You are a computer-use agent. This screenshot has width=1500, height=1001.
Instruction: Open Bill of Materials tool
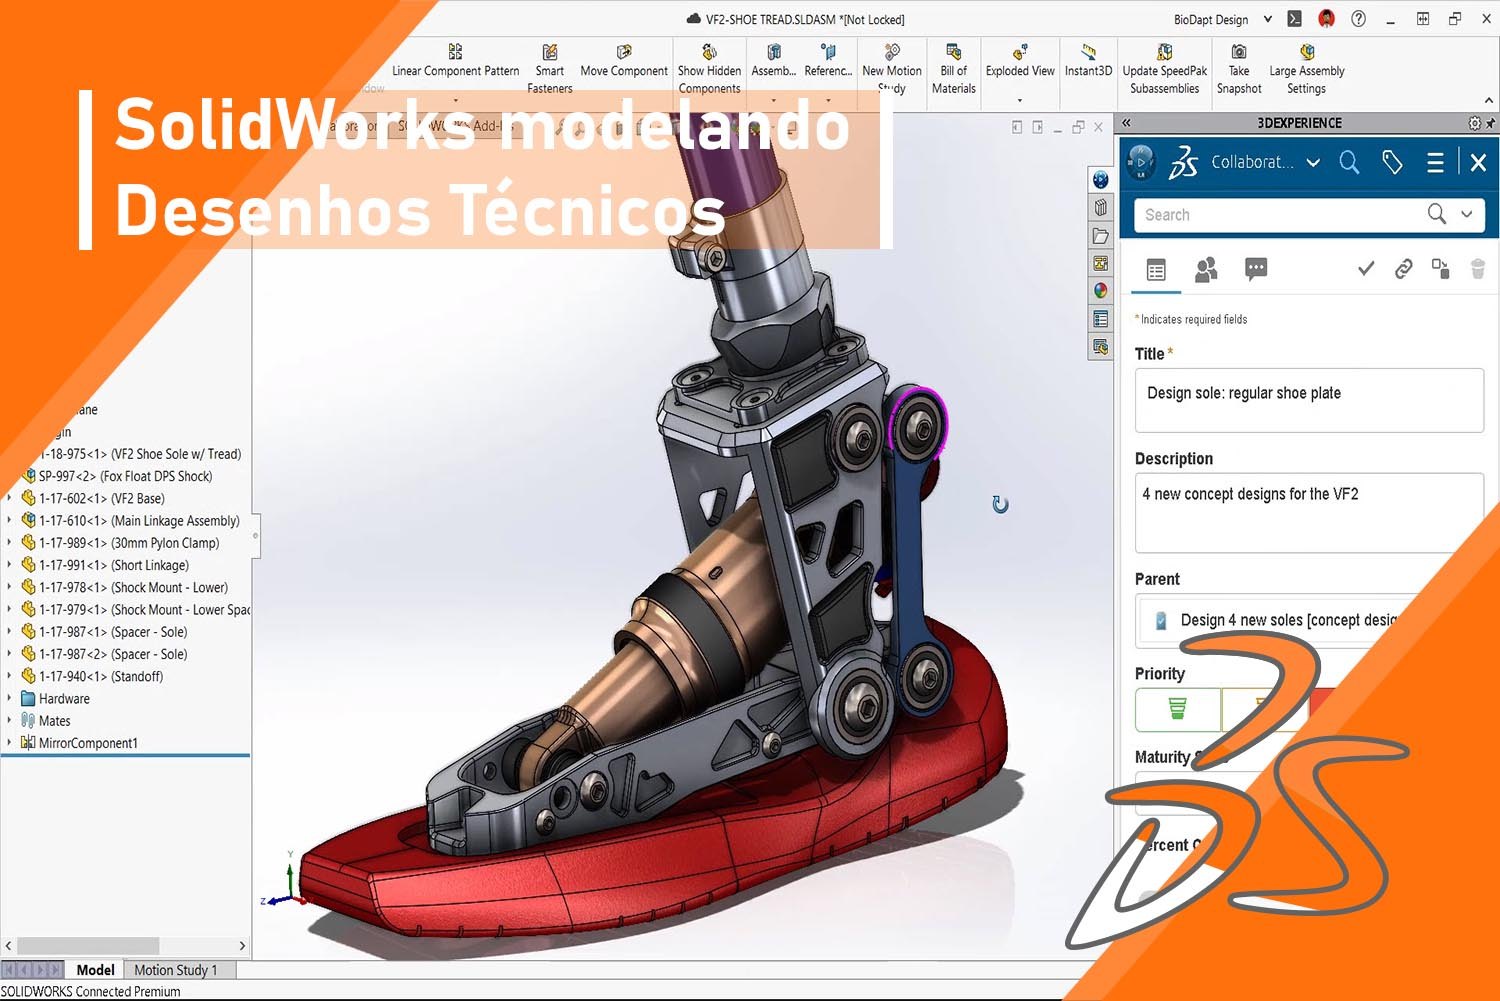(953, 69)
